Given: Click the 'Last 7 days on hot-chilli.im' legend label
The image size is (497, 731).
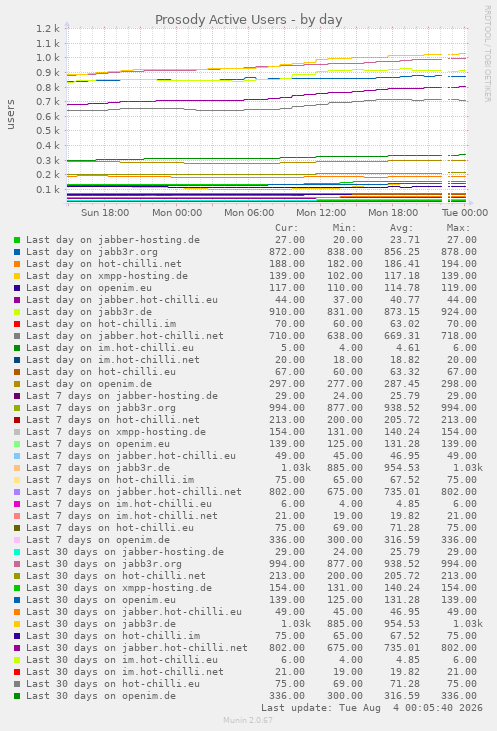Looking at the screenshot, I should (110, 480).
